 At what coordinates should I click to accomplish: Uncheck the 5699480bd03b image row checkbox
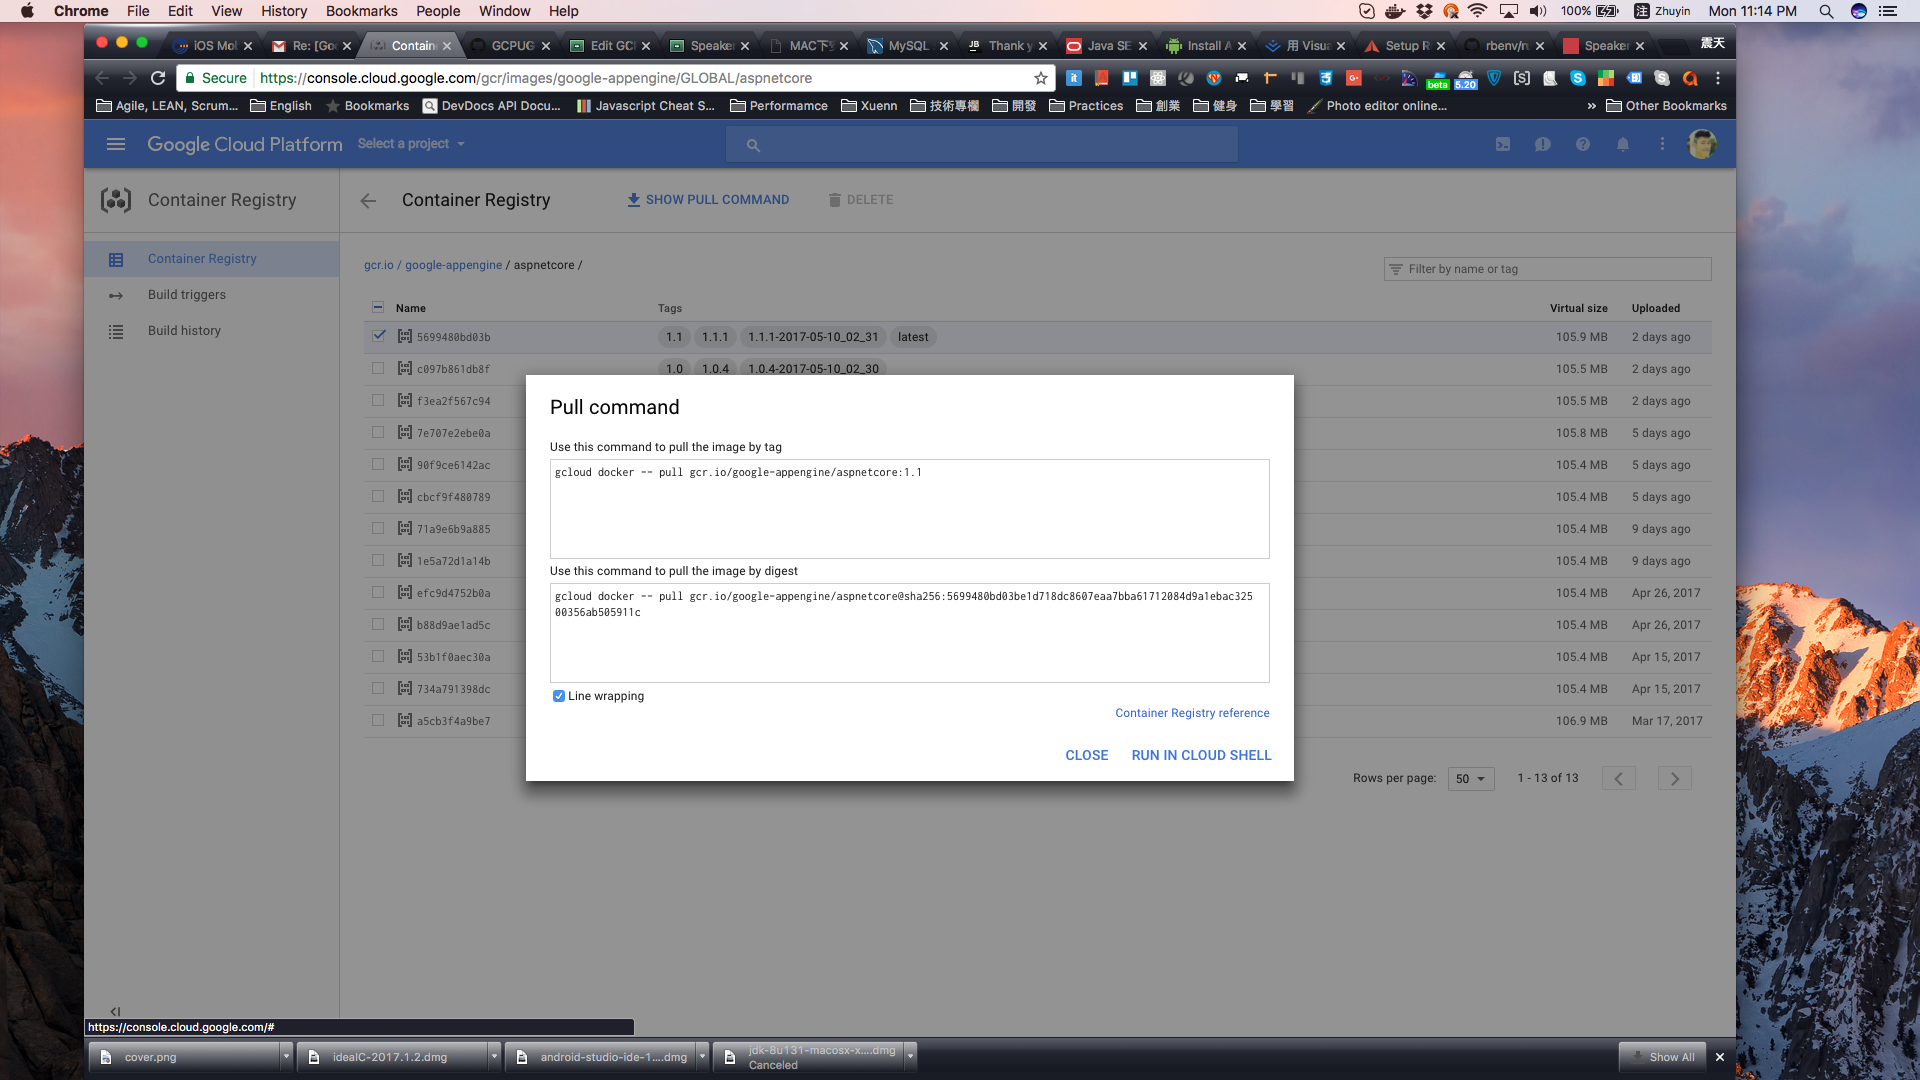[x=378, y=336]
